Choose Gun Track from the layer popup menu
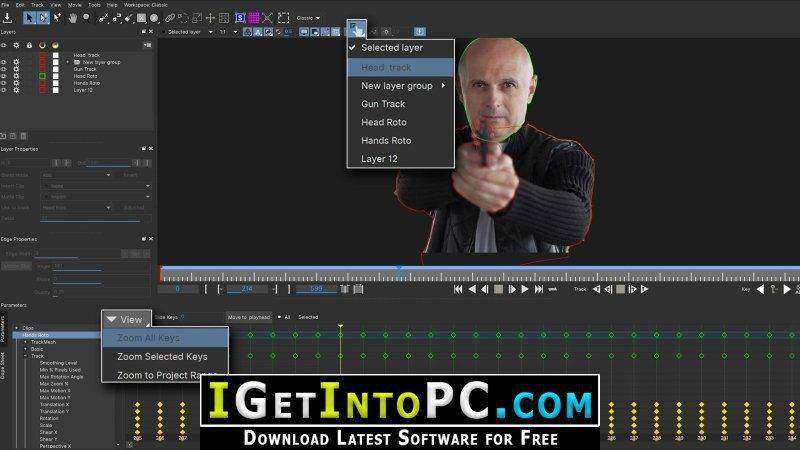Viewport: 800px width, 450px height. [x=383, y=104]
